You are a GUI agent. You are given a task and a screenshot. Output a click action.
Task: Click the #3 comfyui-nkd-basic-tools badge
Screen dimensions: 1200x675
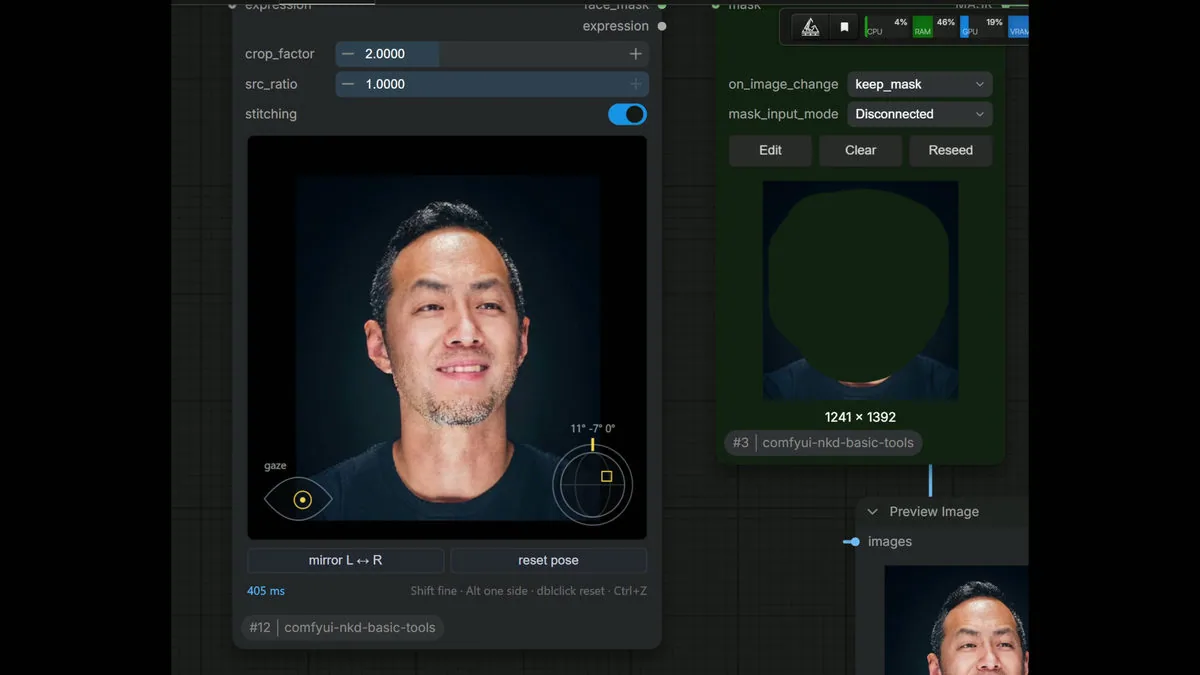pyautogui.click(x=823, y=443)
